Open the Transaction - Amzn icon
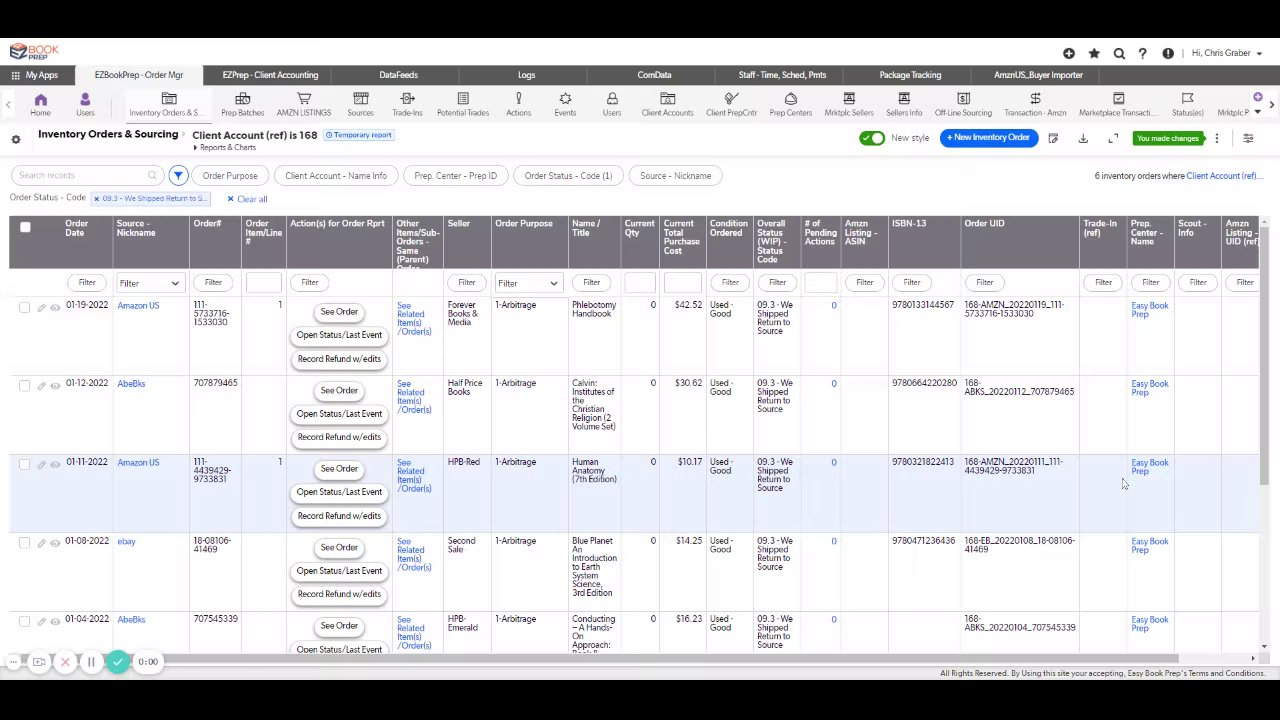1280x720 pixels. [x=1035, y=99]
